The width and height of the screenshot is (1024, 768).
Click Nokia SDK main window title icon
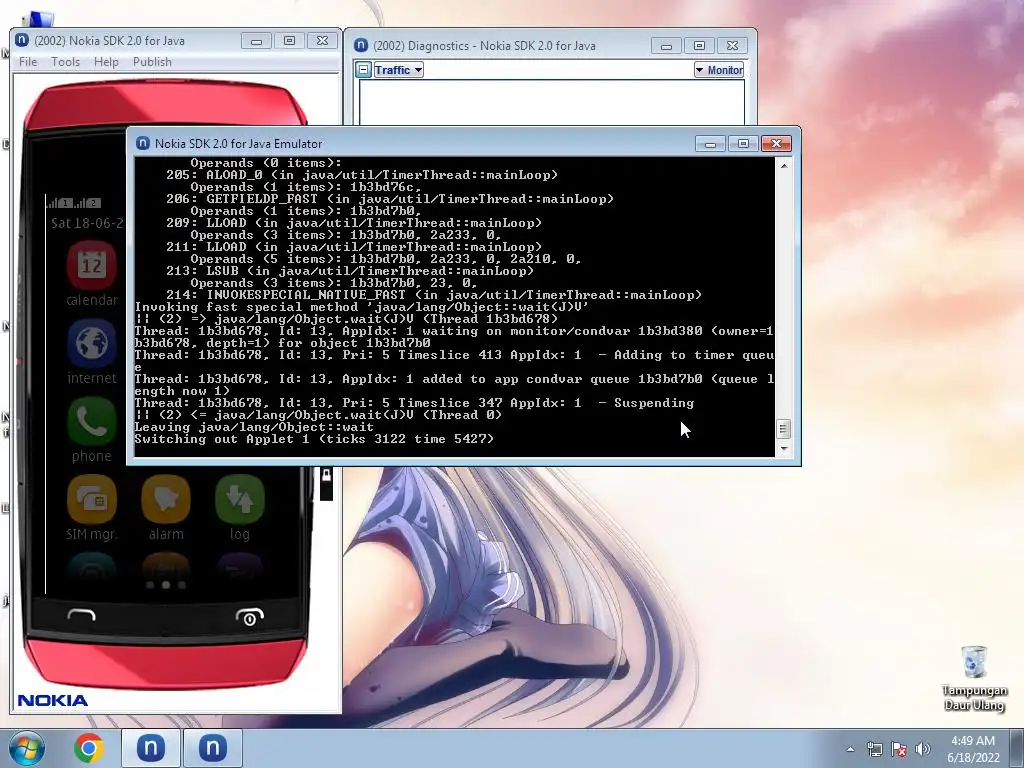coord(22,40)
